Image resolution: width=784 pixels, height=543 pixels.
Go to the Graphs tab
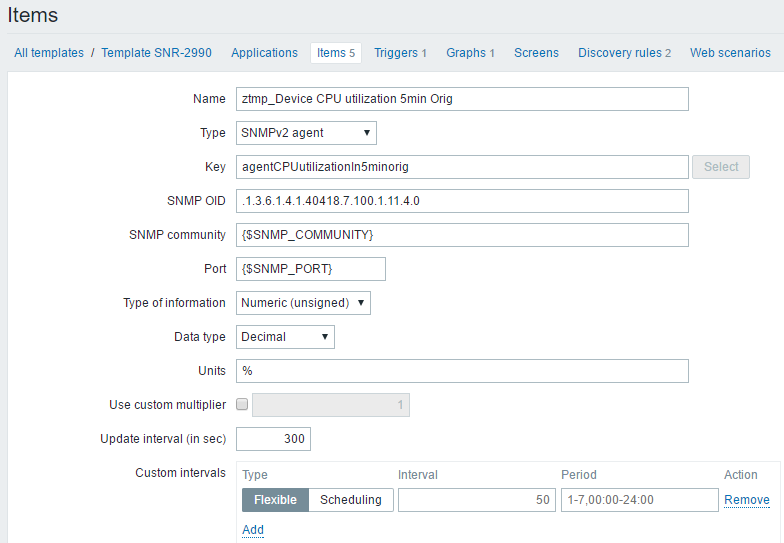[470, 53]
